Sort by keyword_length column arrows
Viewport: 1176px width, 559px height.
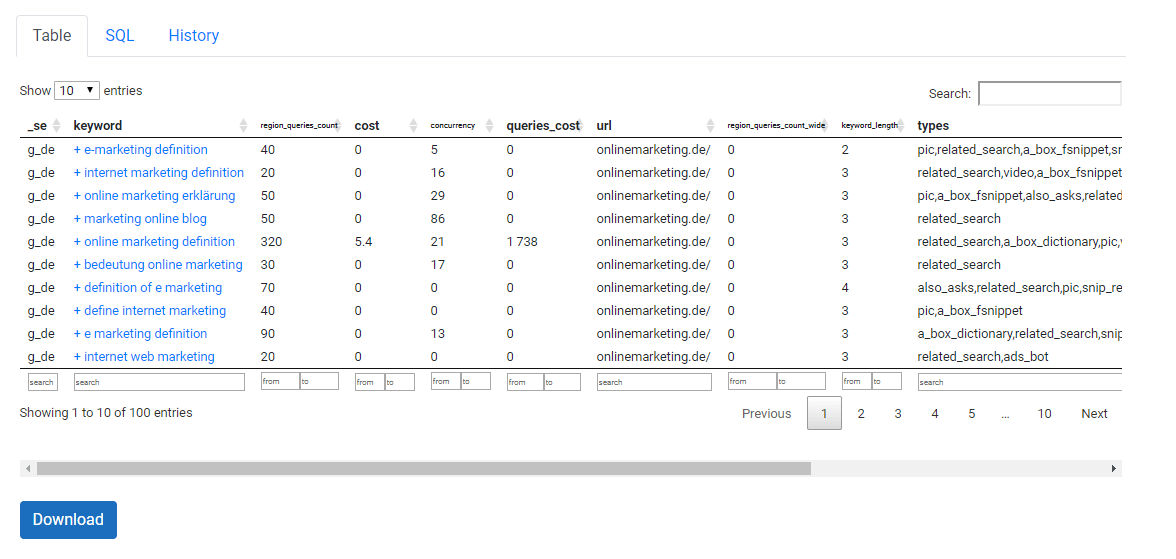[901, 125]
